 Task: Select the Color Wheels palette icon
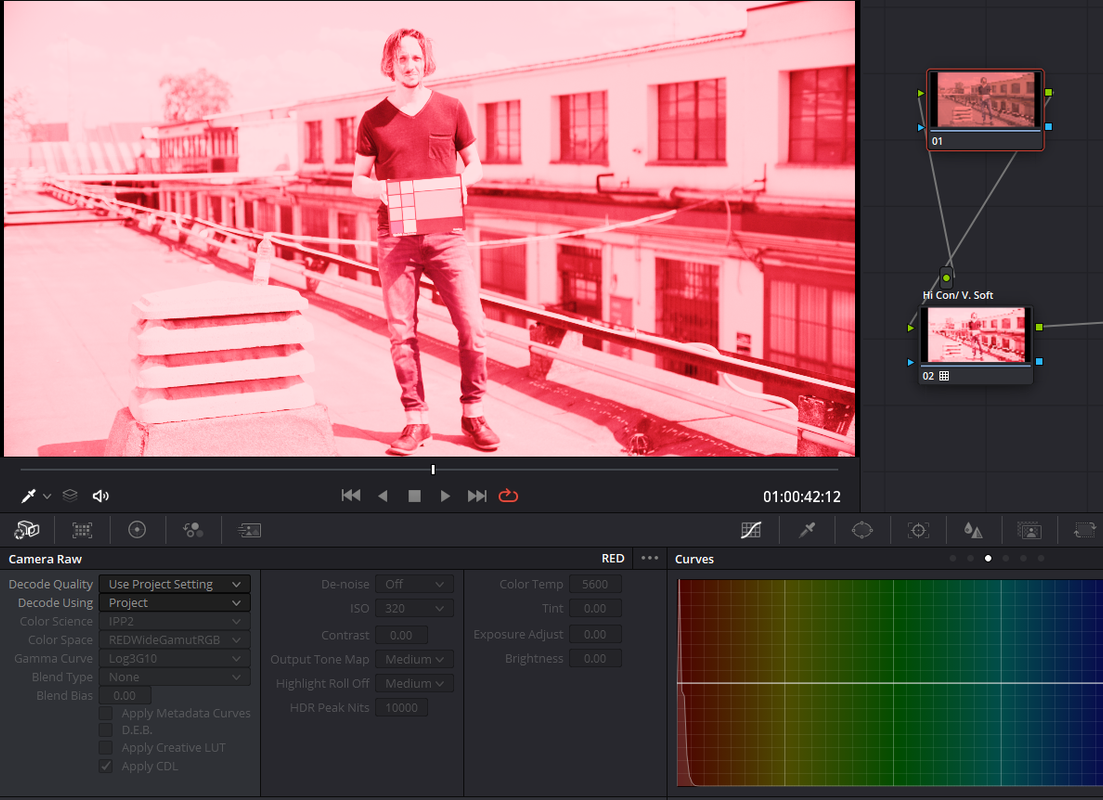(x=137, y=530)
